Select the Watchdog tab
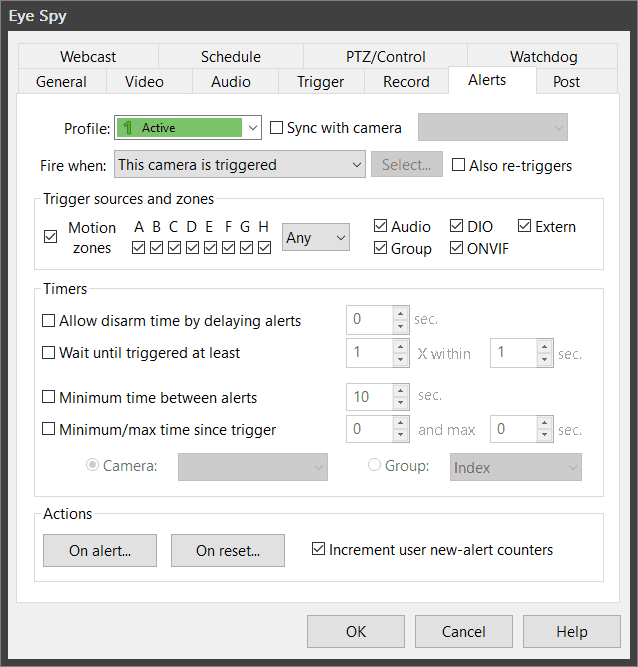This screenshot has height=667, width=638. coord(543,56)
